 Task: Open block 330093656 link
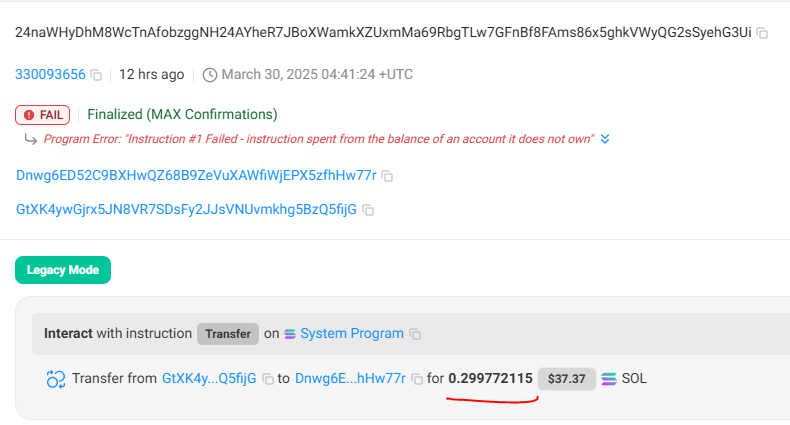50,75
